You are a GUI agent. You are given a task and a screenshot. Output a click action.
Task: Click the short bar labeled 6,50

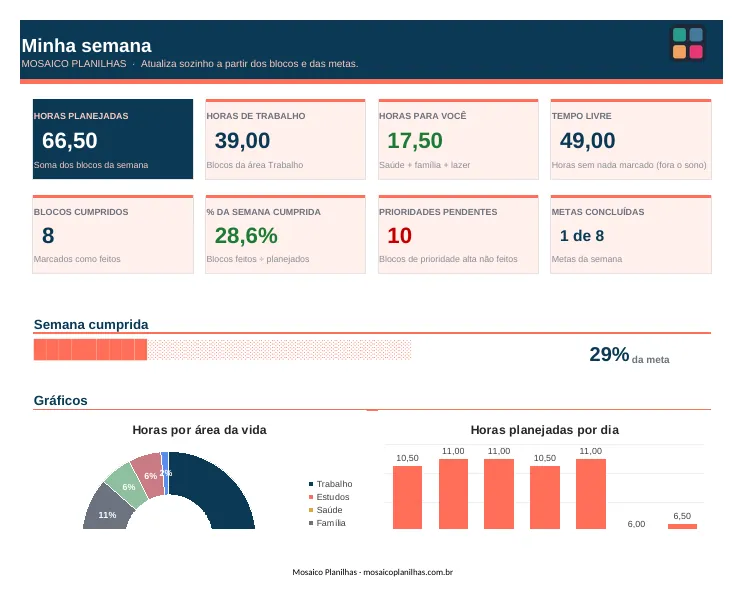(x=682, y=526)
